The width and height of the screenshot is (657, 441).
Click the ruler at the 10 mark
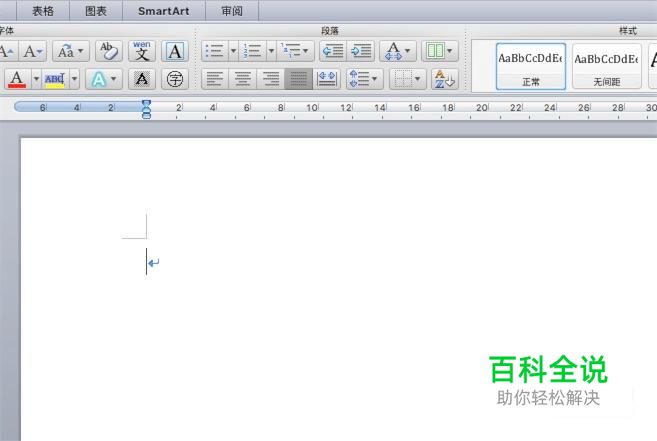[312, 108]
